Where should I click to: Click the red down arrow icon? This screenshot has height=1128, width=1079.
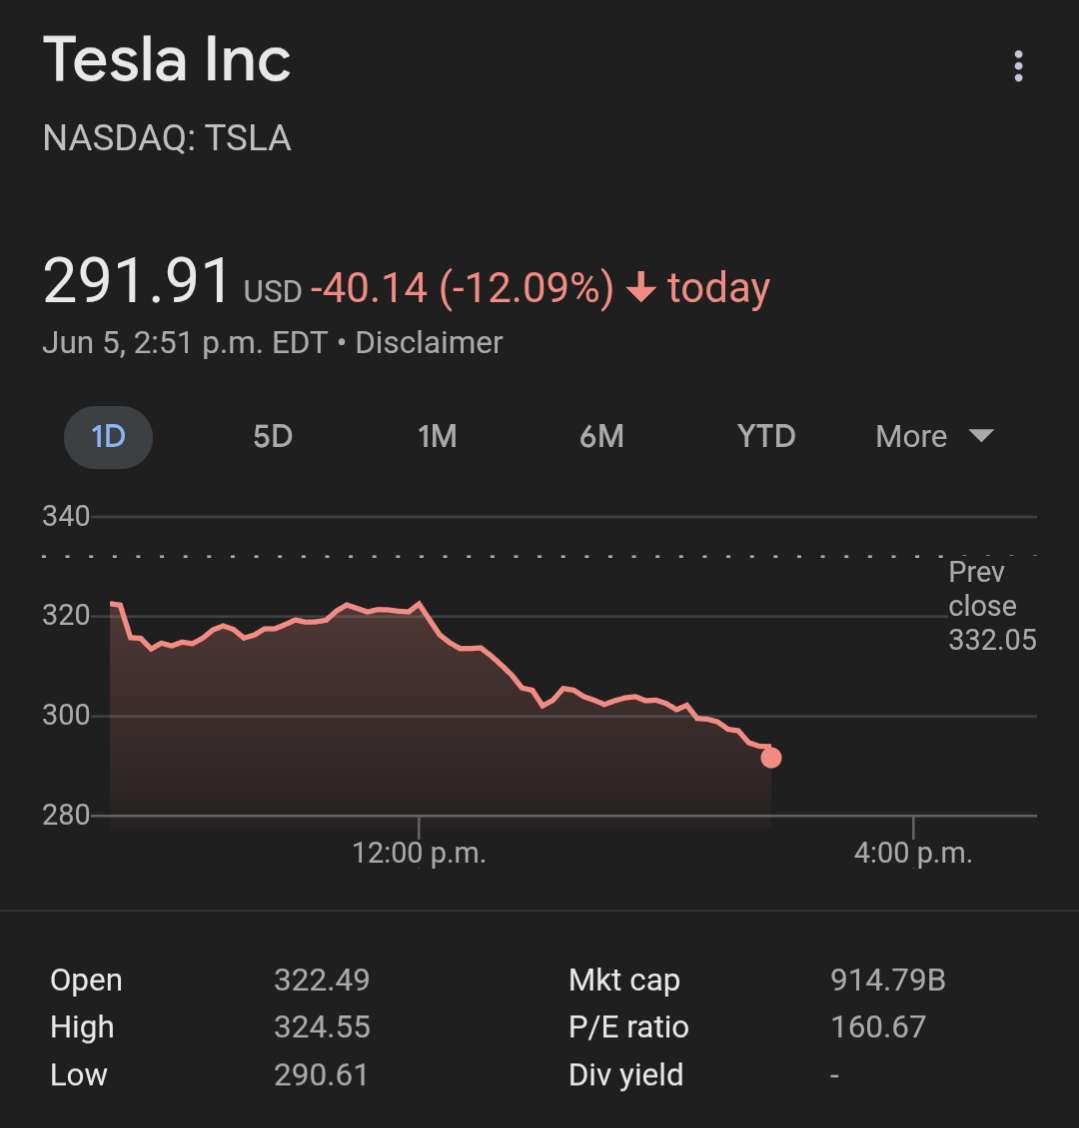[x=640, y=288]
